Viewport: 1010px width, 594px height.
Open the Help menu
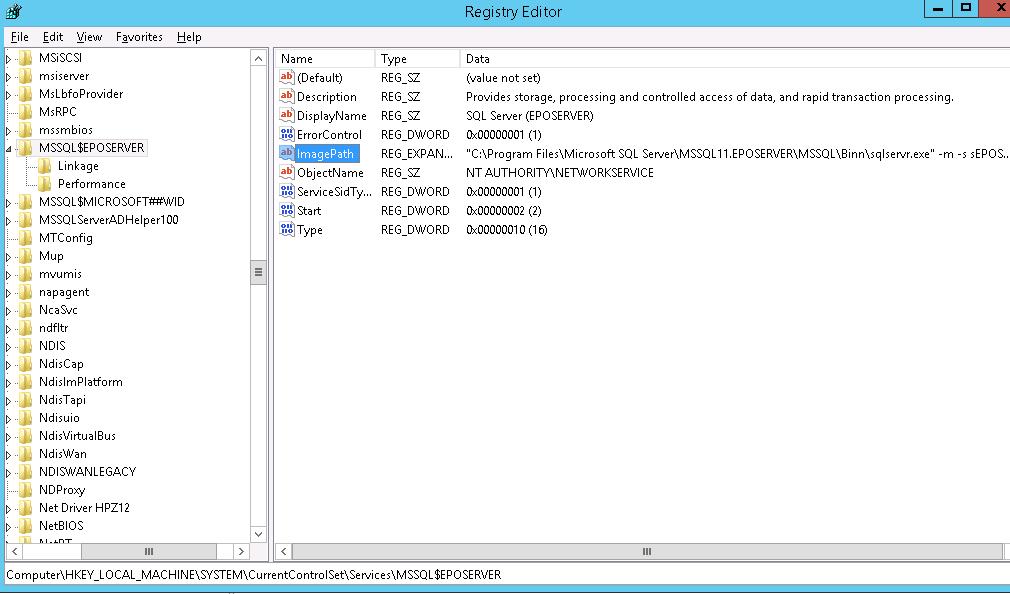tap(189, 37)
